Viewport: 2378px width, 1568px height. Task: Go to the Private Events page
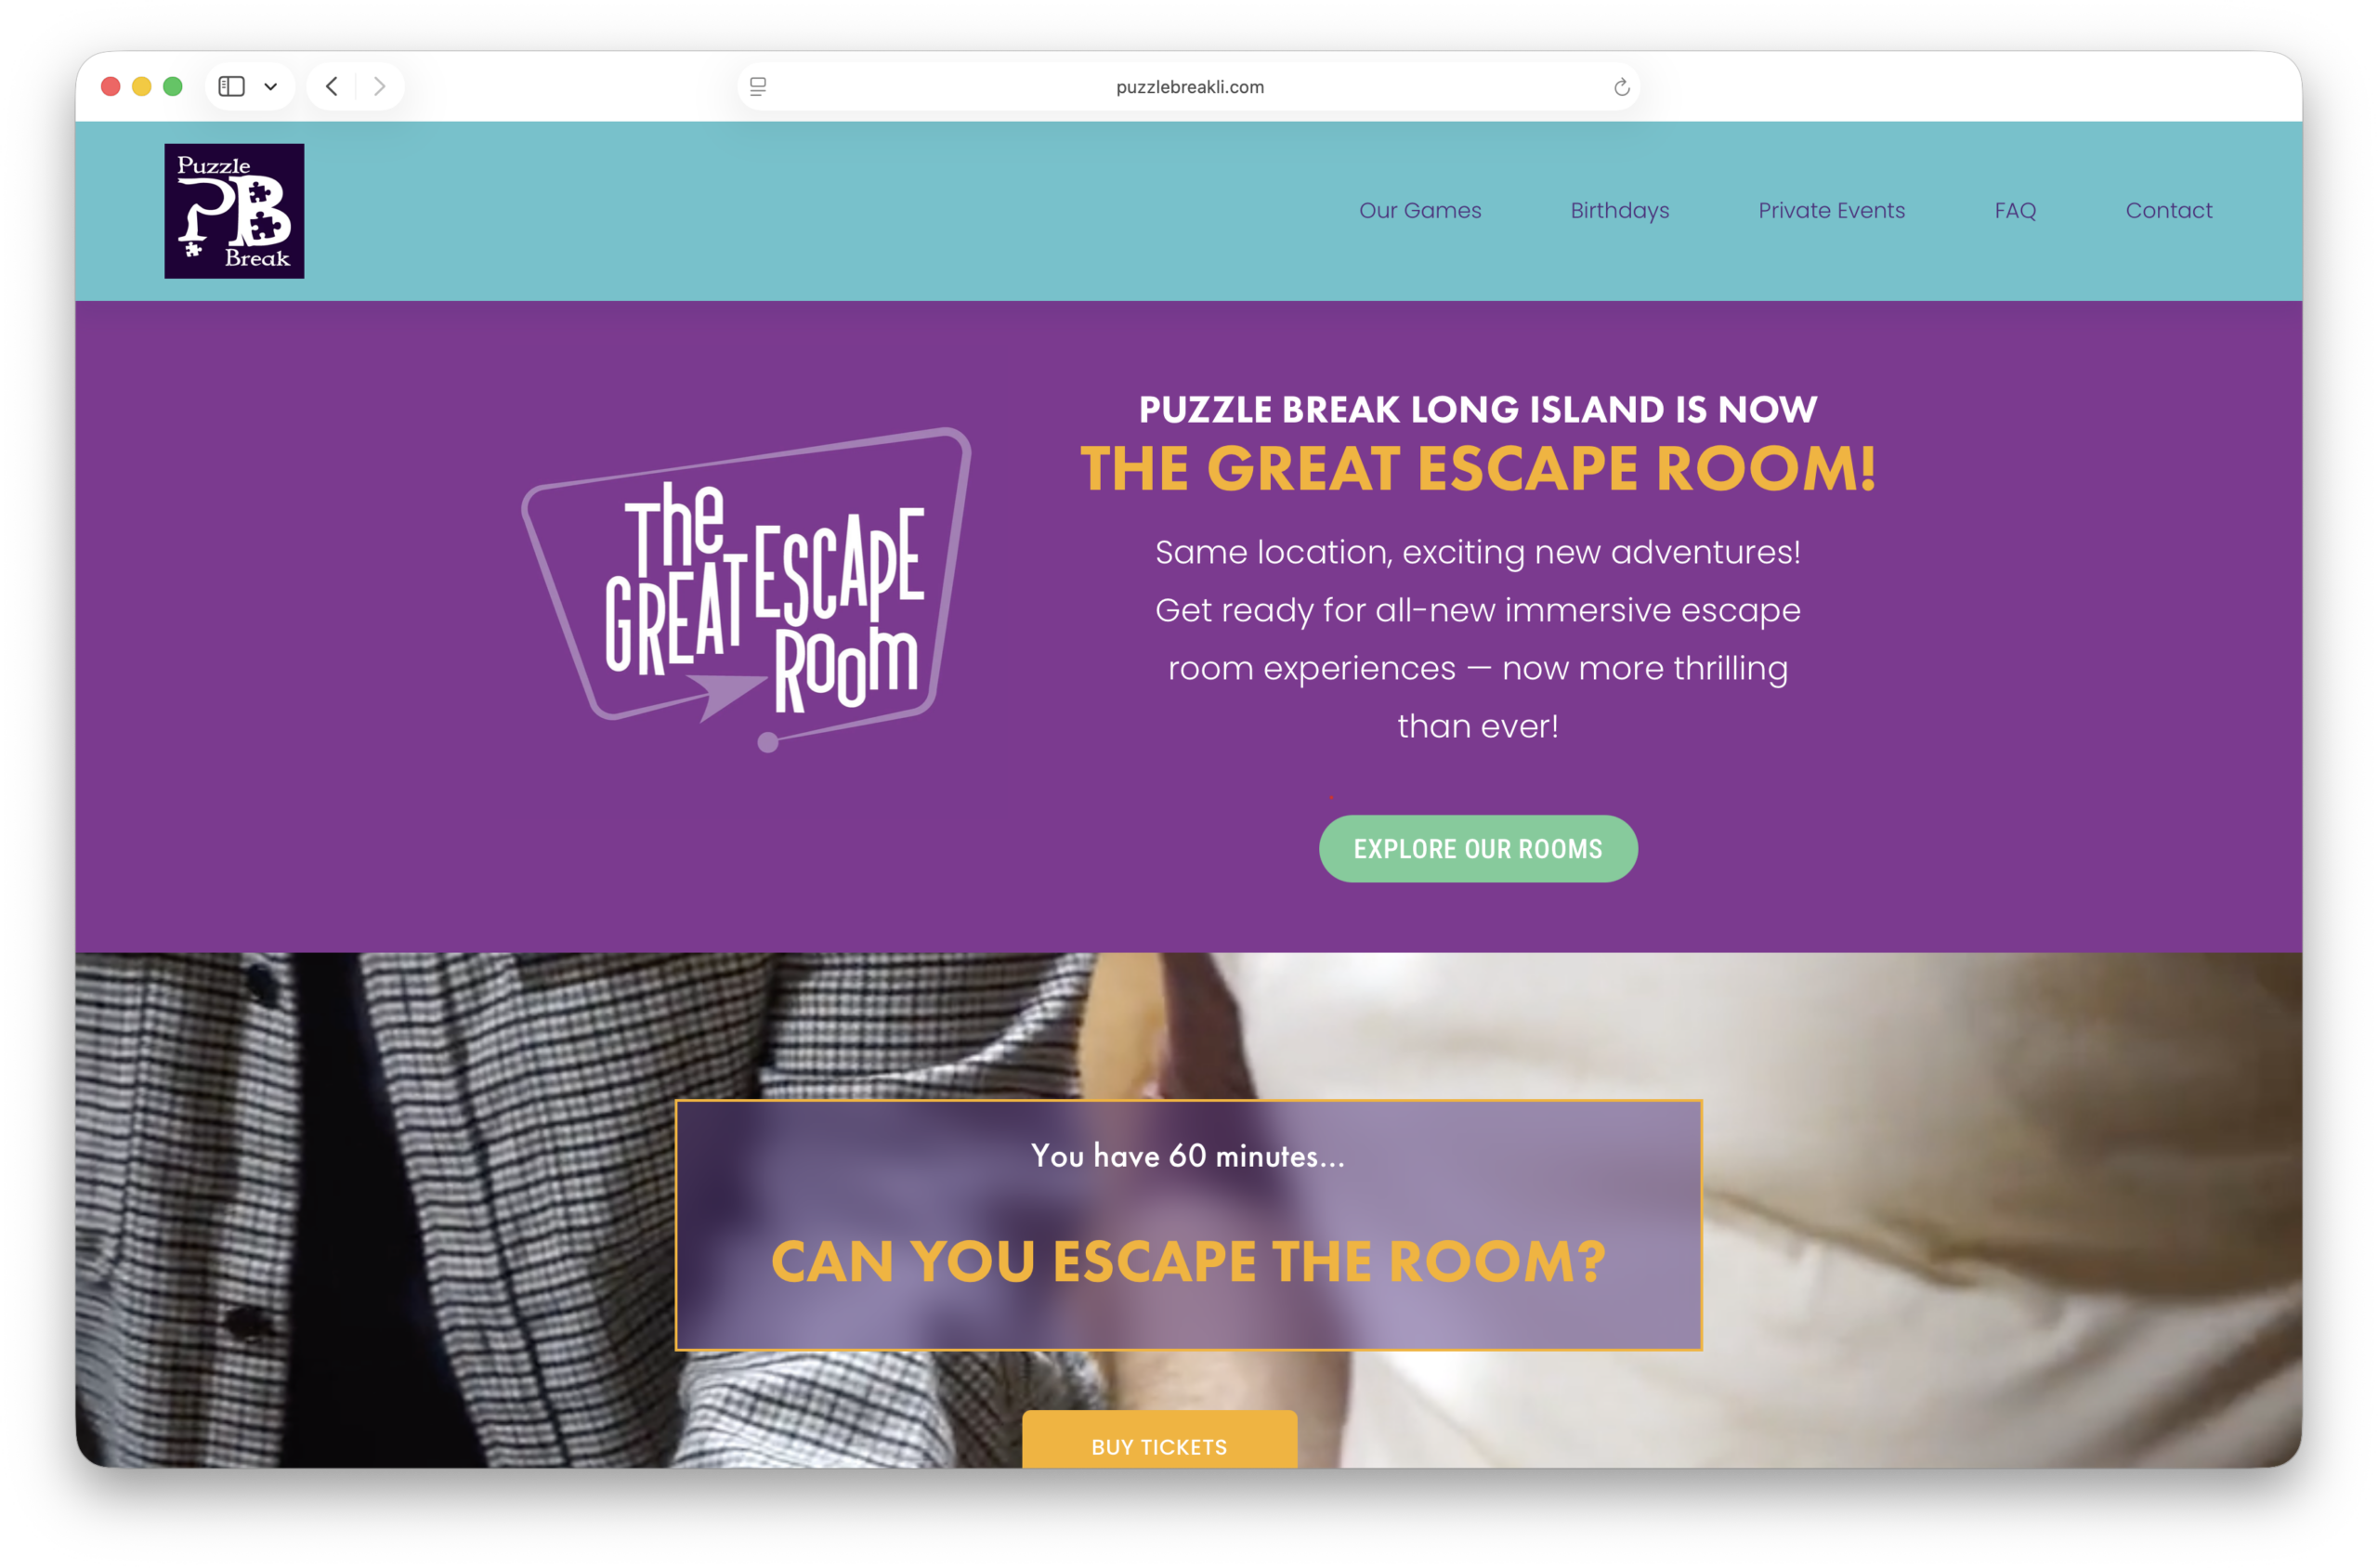coord(1831,211)
